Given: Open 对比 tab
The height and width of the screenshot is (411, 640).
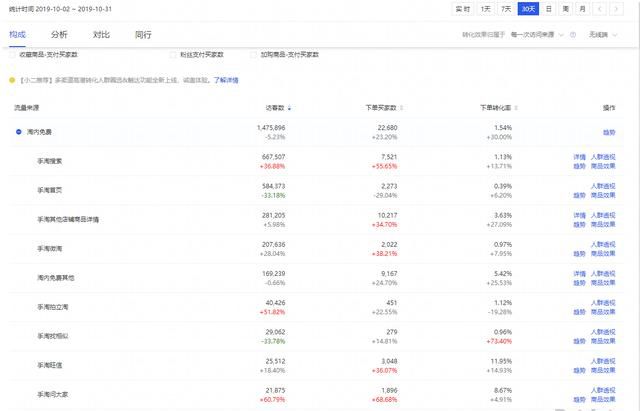Looking at the screenshot, I should 101,34.
